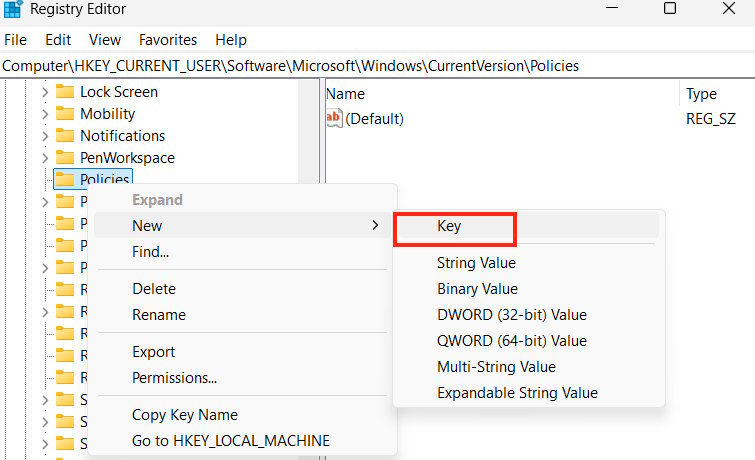Click the Type column header
This screenshot has height=460, width=755.
click(702, 94)
